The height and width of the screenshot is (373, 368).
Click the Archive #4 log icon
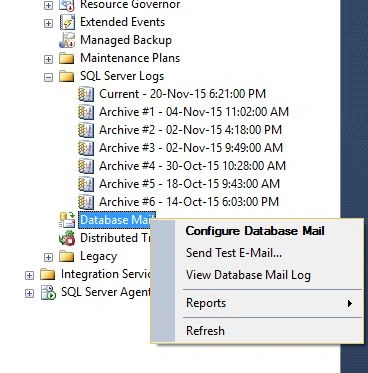86,166
